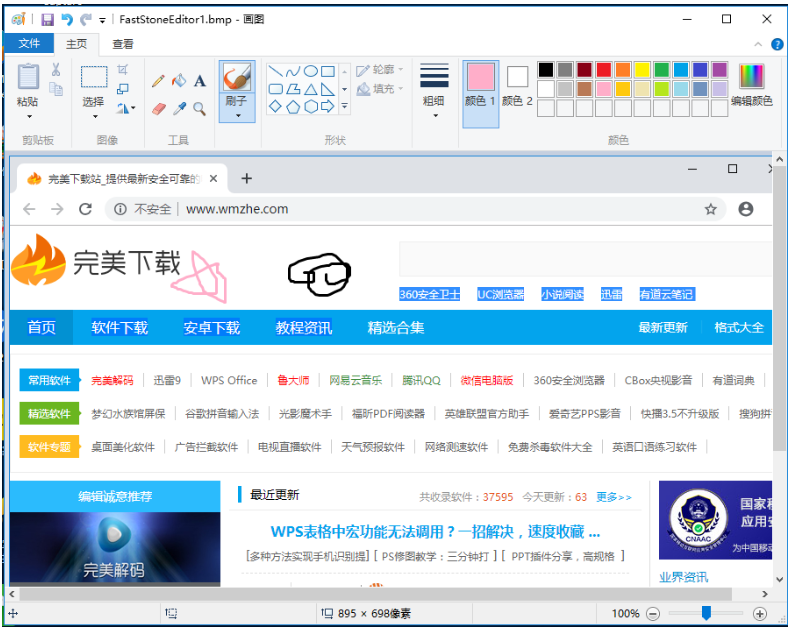The image size is (790, 630).
Task: Pick the purple color swatch
Action: click(719, 70)
